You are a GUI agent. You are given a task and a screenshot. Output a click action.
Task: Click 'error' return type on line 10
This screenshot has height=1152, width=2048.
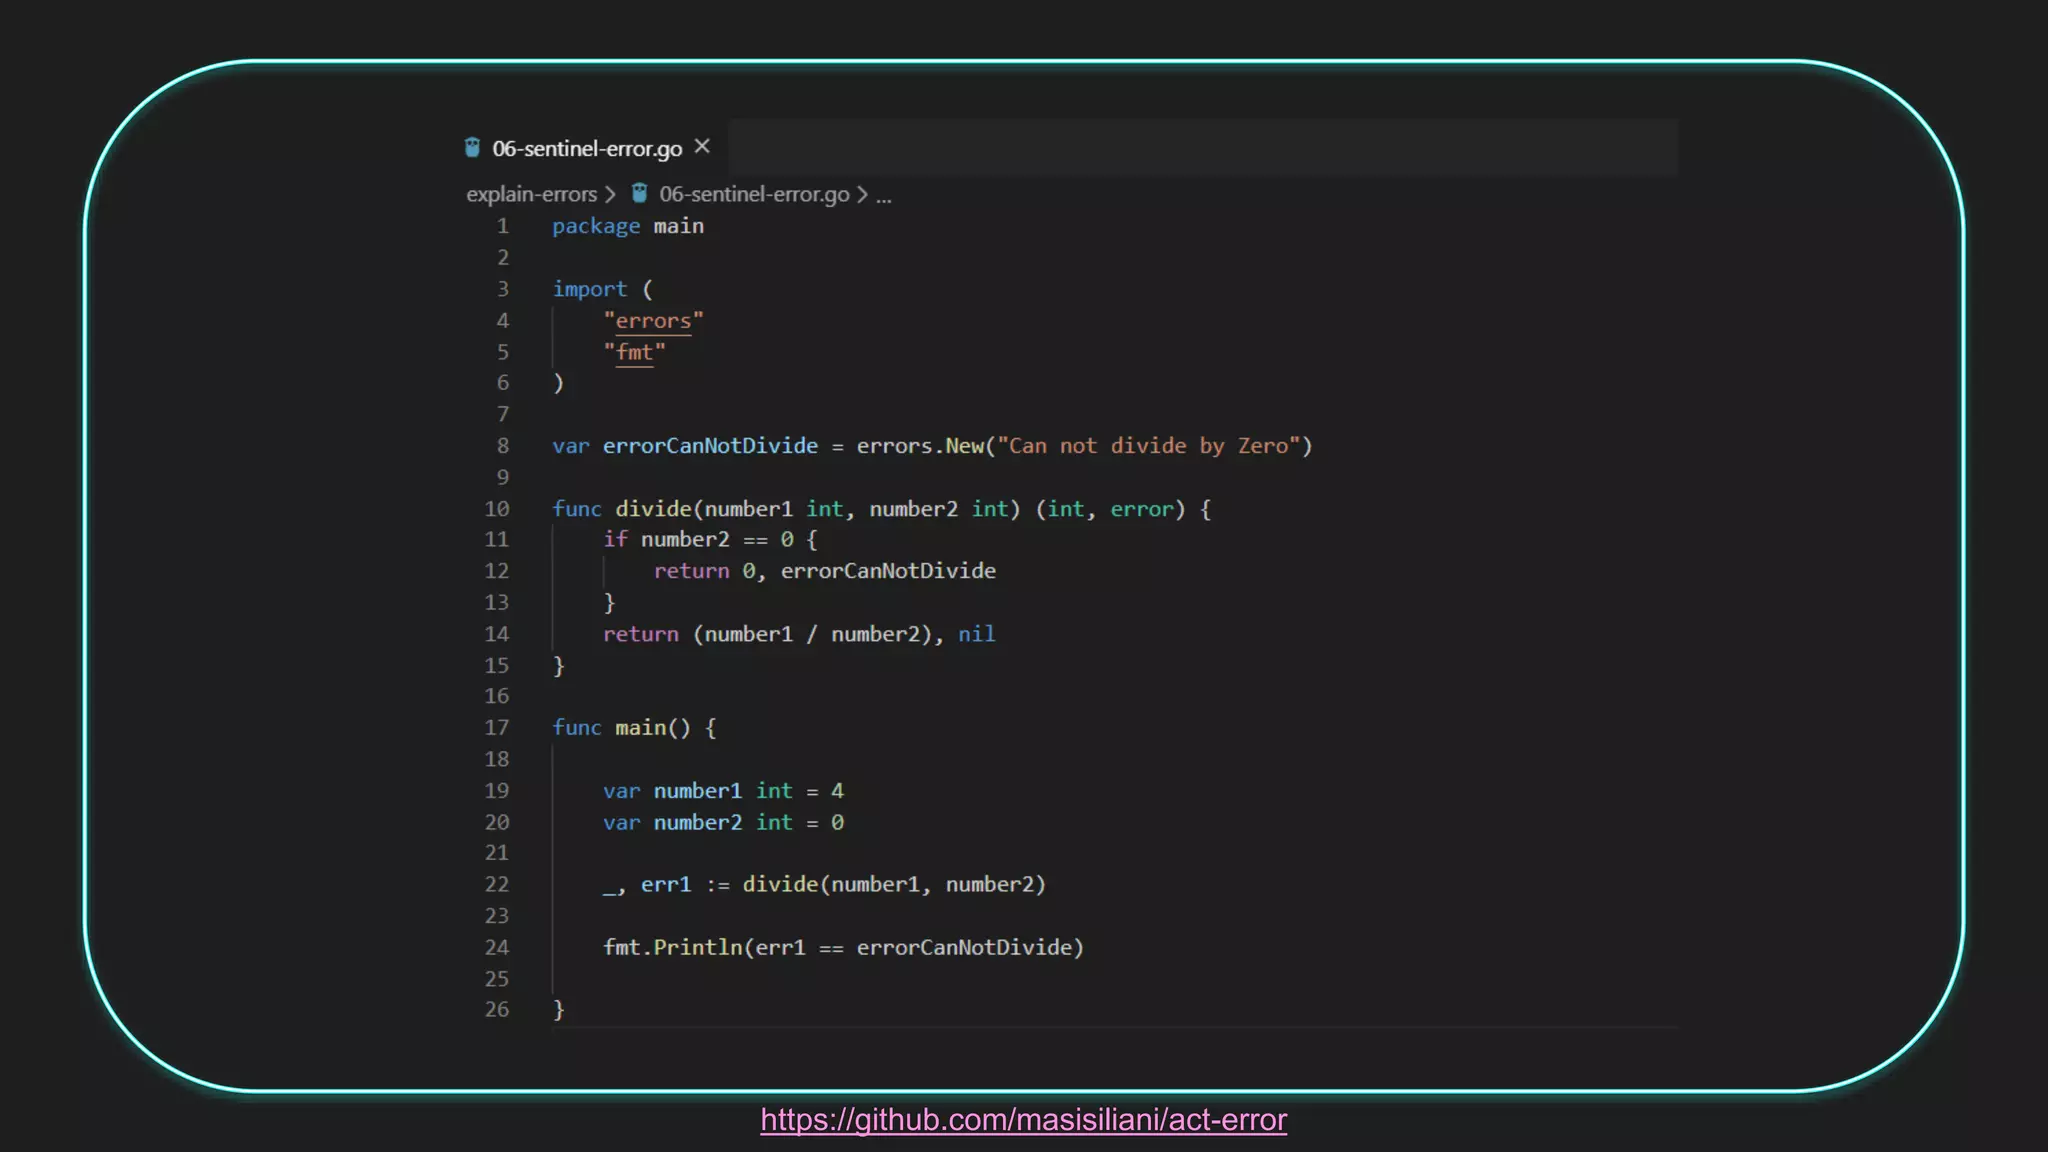pos(1141,509)
